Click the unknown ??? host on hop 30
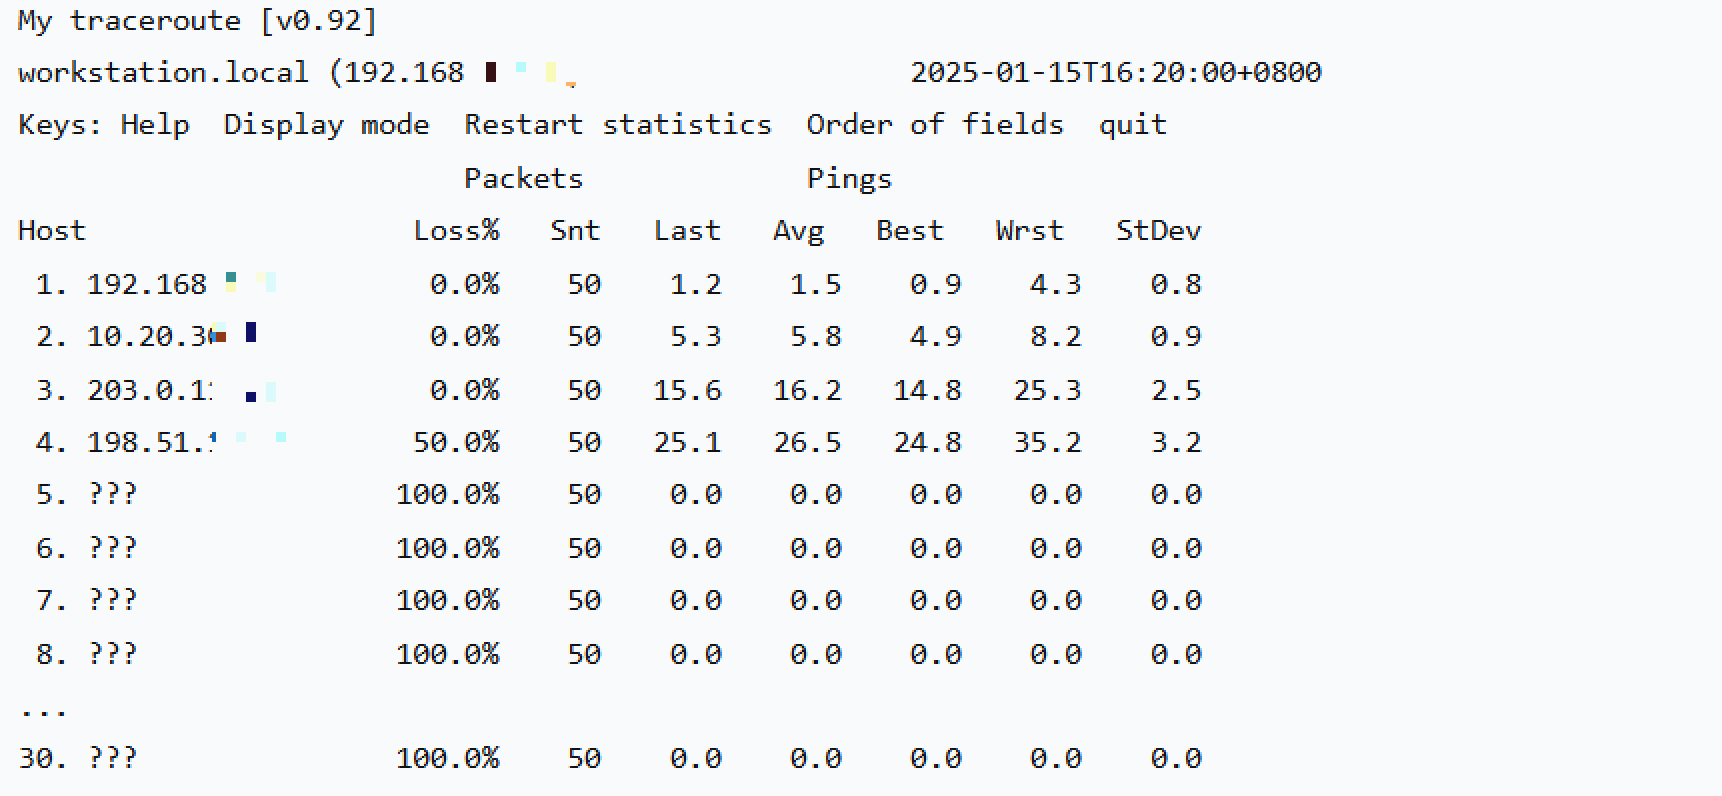 (112, 759)
